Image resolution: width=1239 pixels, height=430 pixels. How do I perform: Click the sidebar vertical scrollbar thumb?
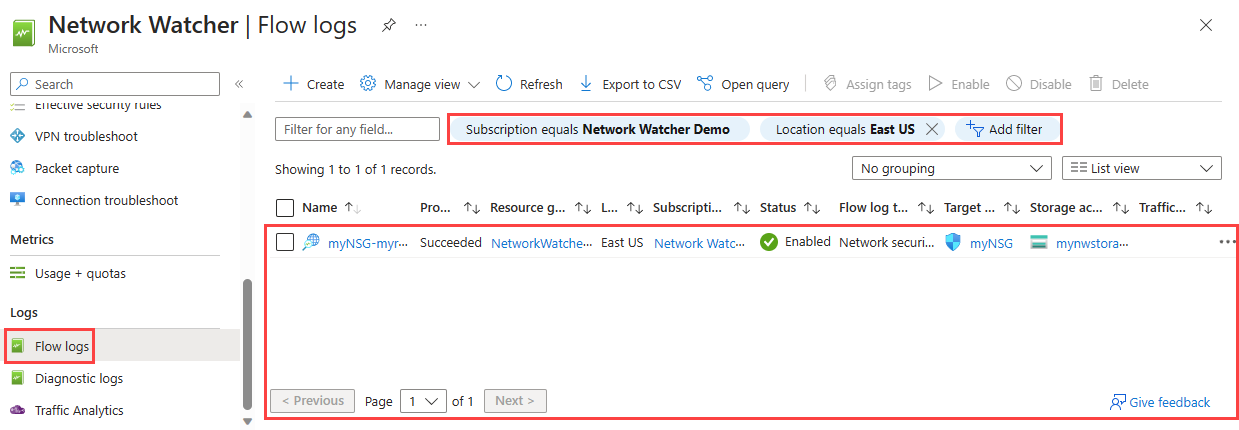pos(248,343)
